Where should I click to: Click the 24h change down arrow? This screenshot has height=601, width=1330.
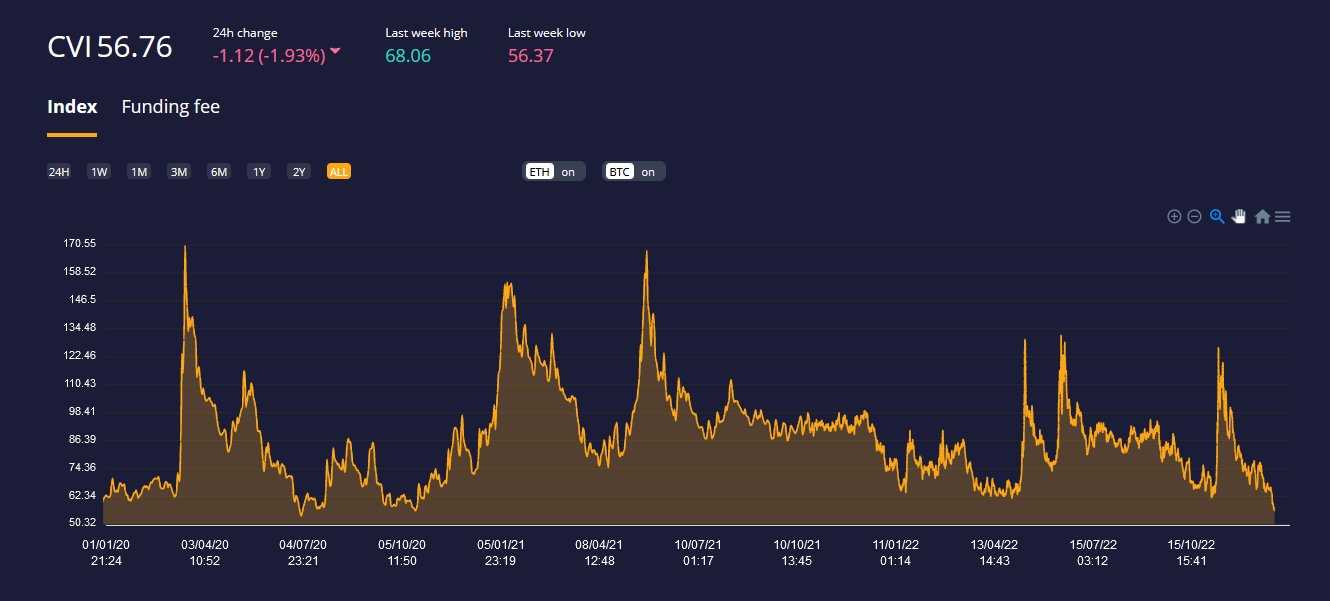tap(335, 52)
